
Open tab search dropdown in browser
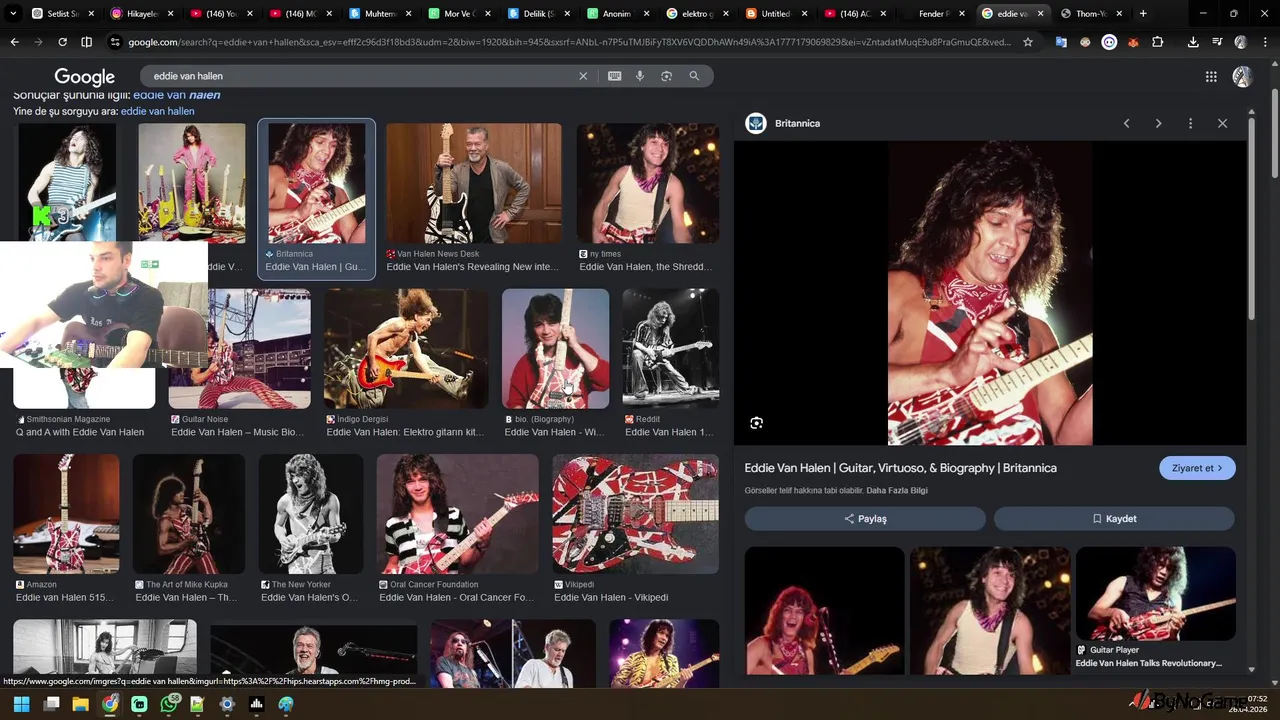point(13,14)
